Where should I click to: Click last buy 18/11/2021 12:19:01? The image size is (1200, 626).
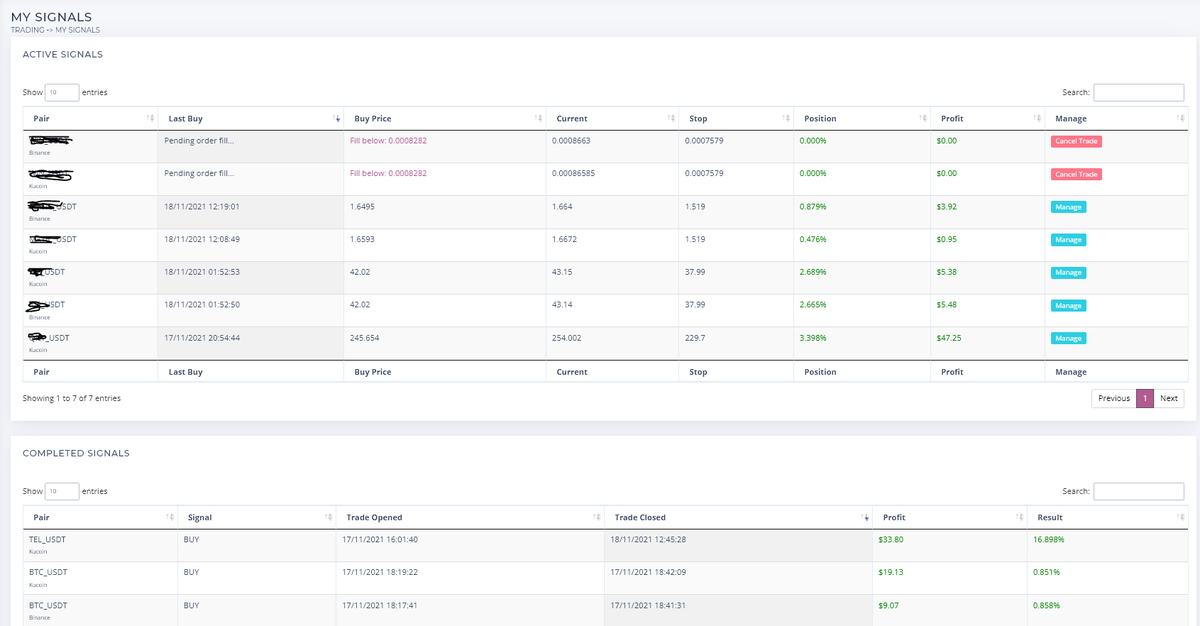pyautogui.click(x=202, y=207)
